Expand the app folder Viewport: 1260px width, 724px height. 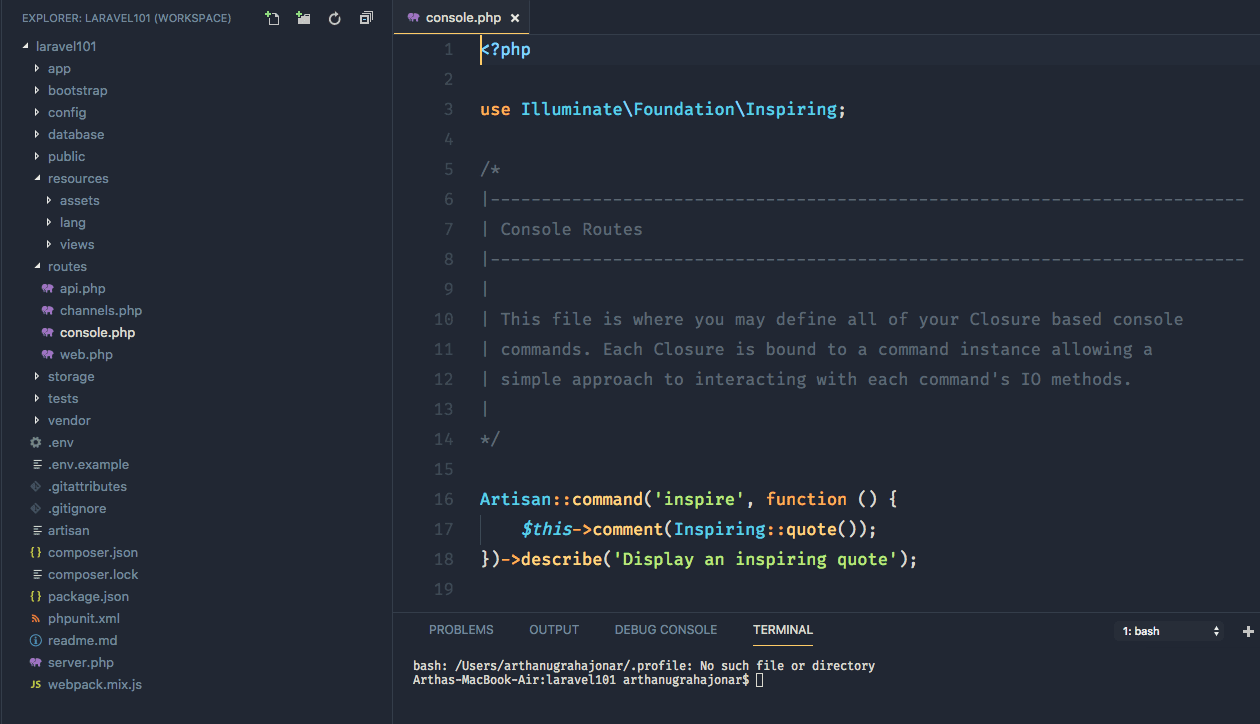pos(59,68)
